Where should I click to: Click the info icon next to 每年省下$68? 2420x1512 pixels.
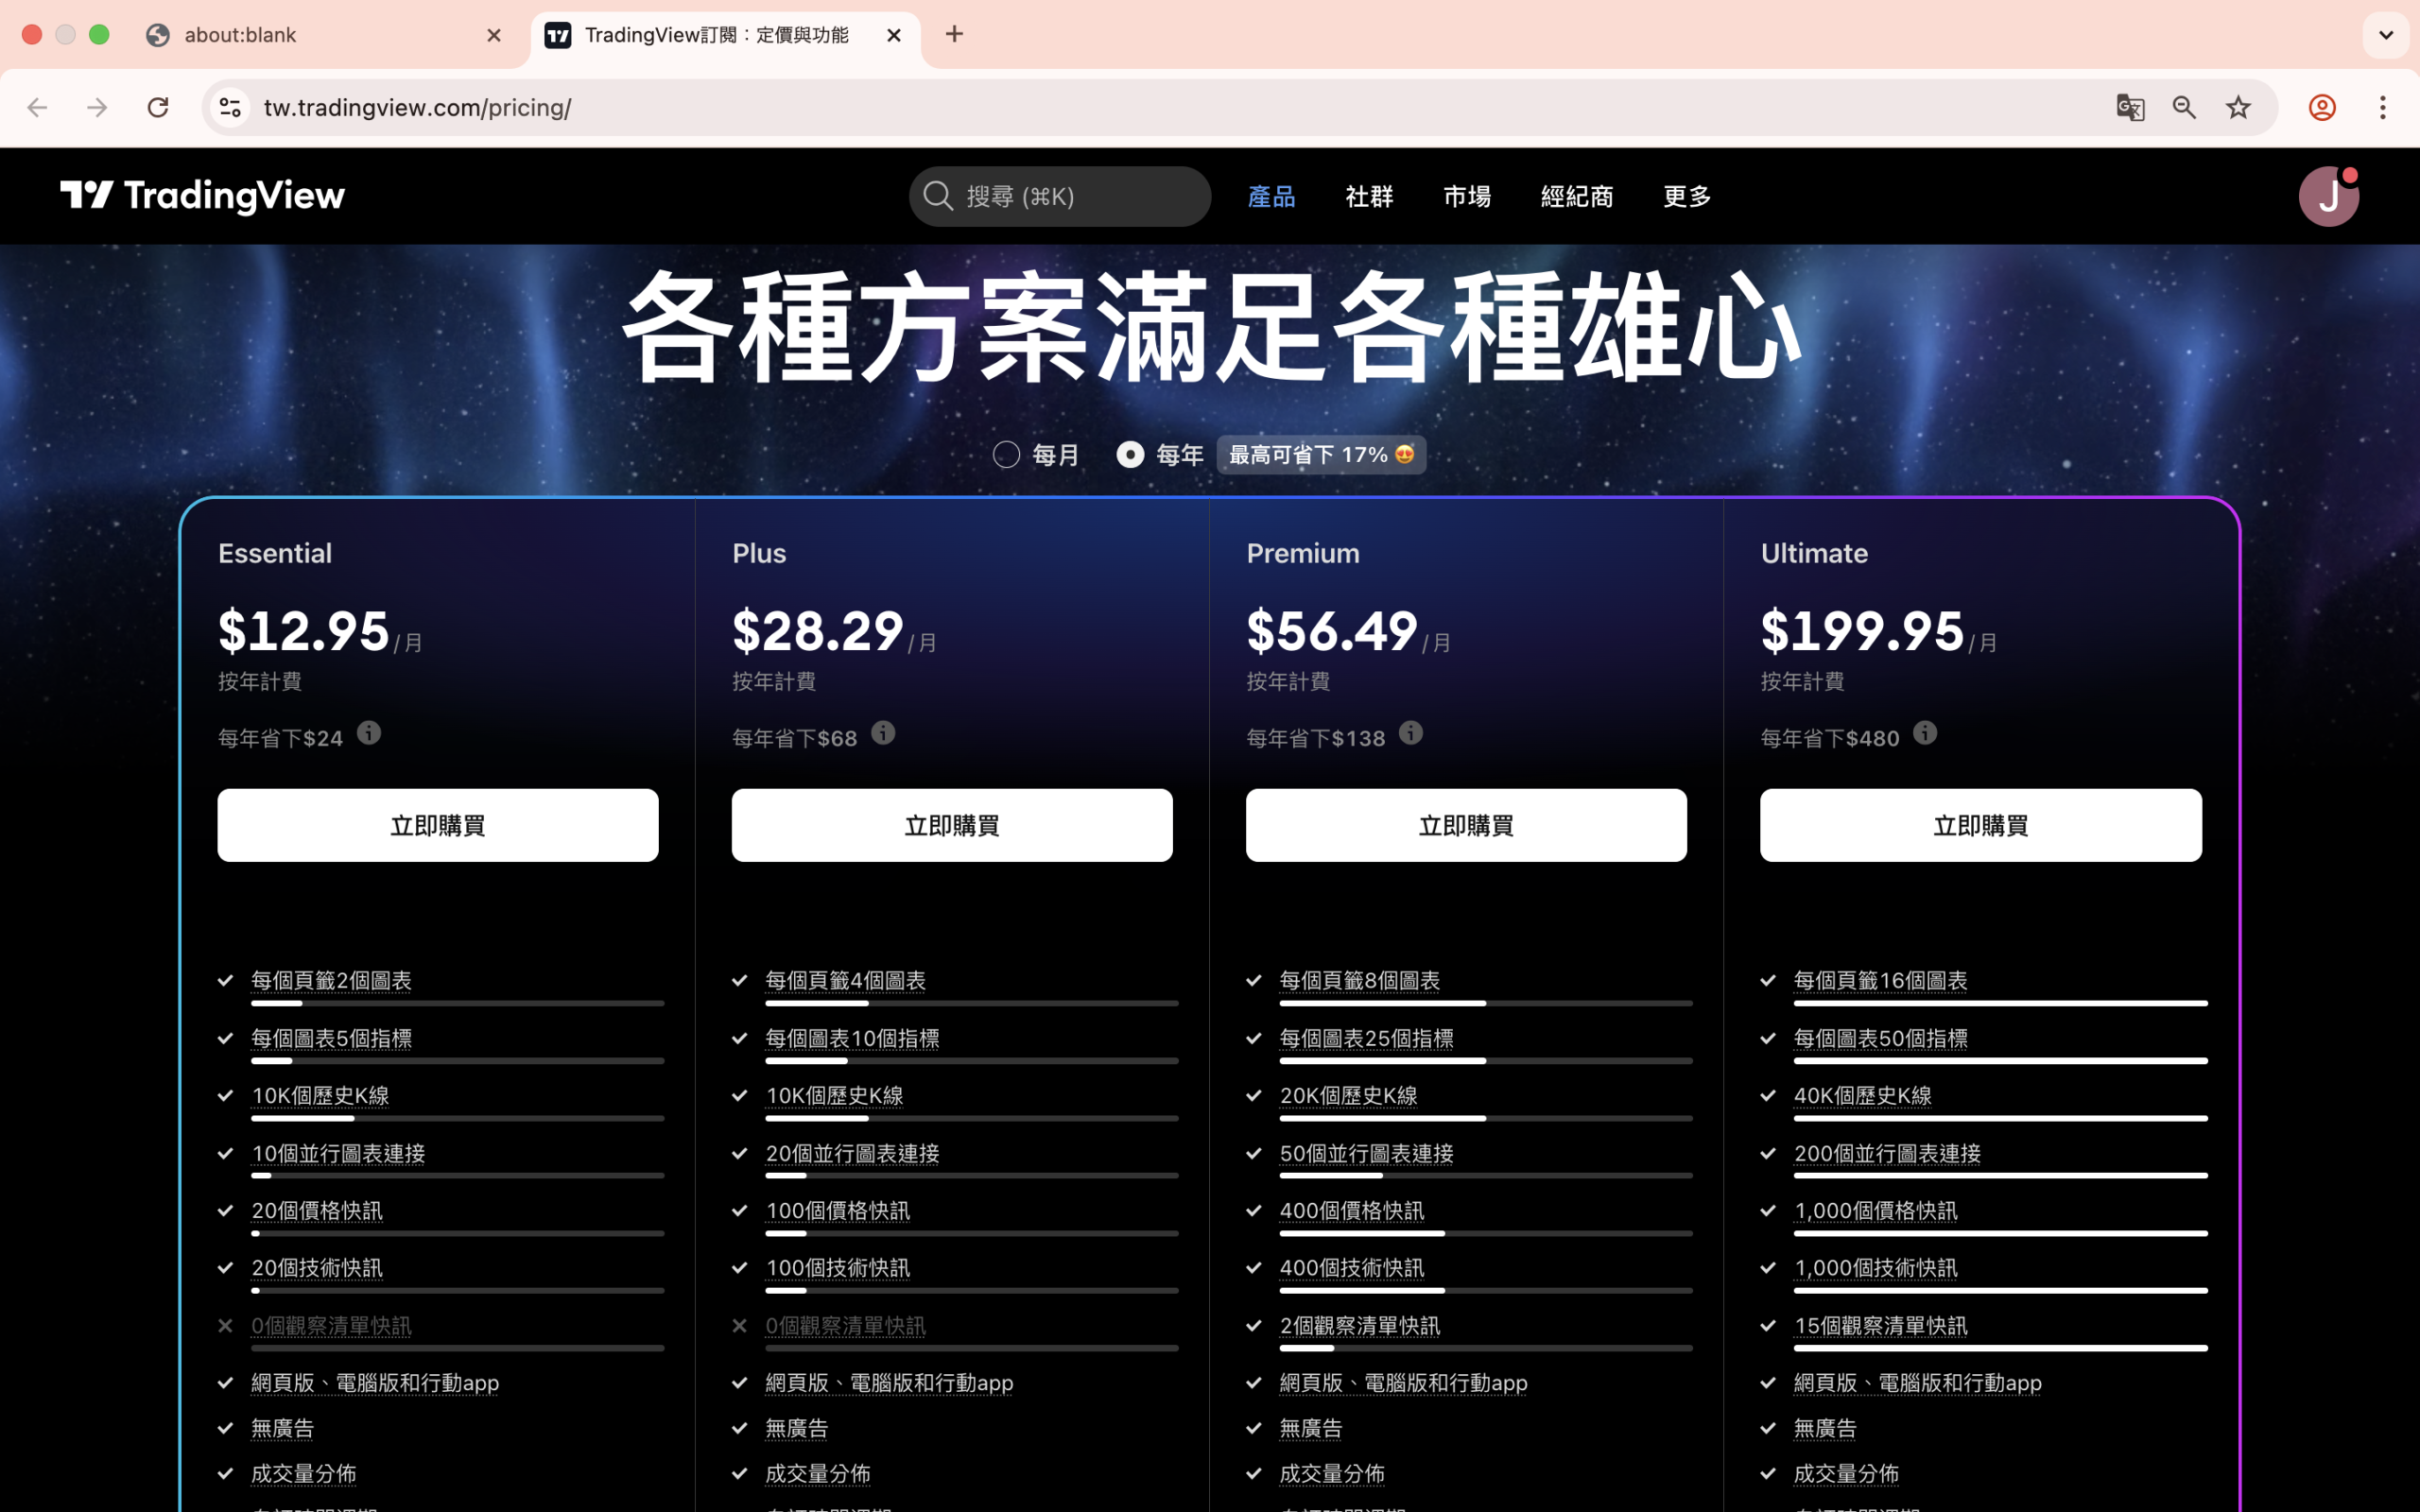tap(883, 733)
